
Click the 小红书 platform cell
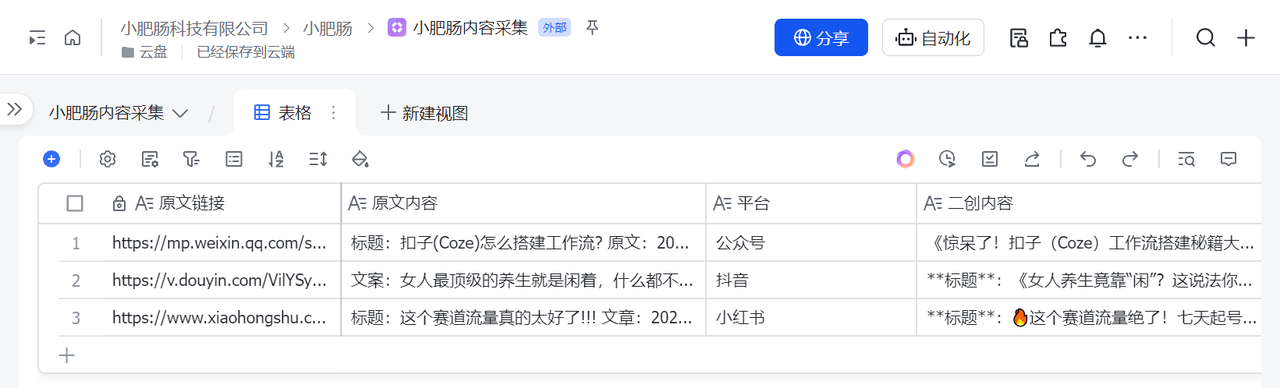[811, 318]
